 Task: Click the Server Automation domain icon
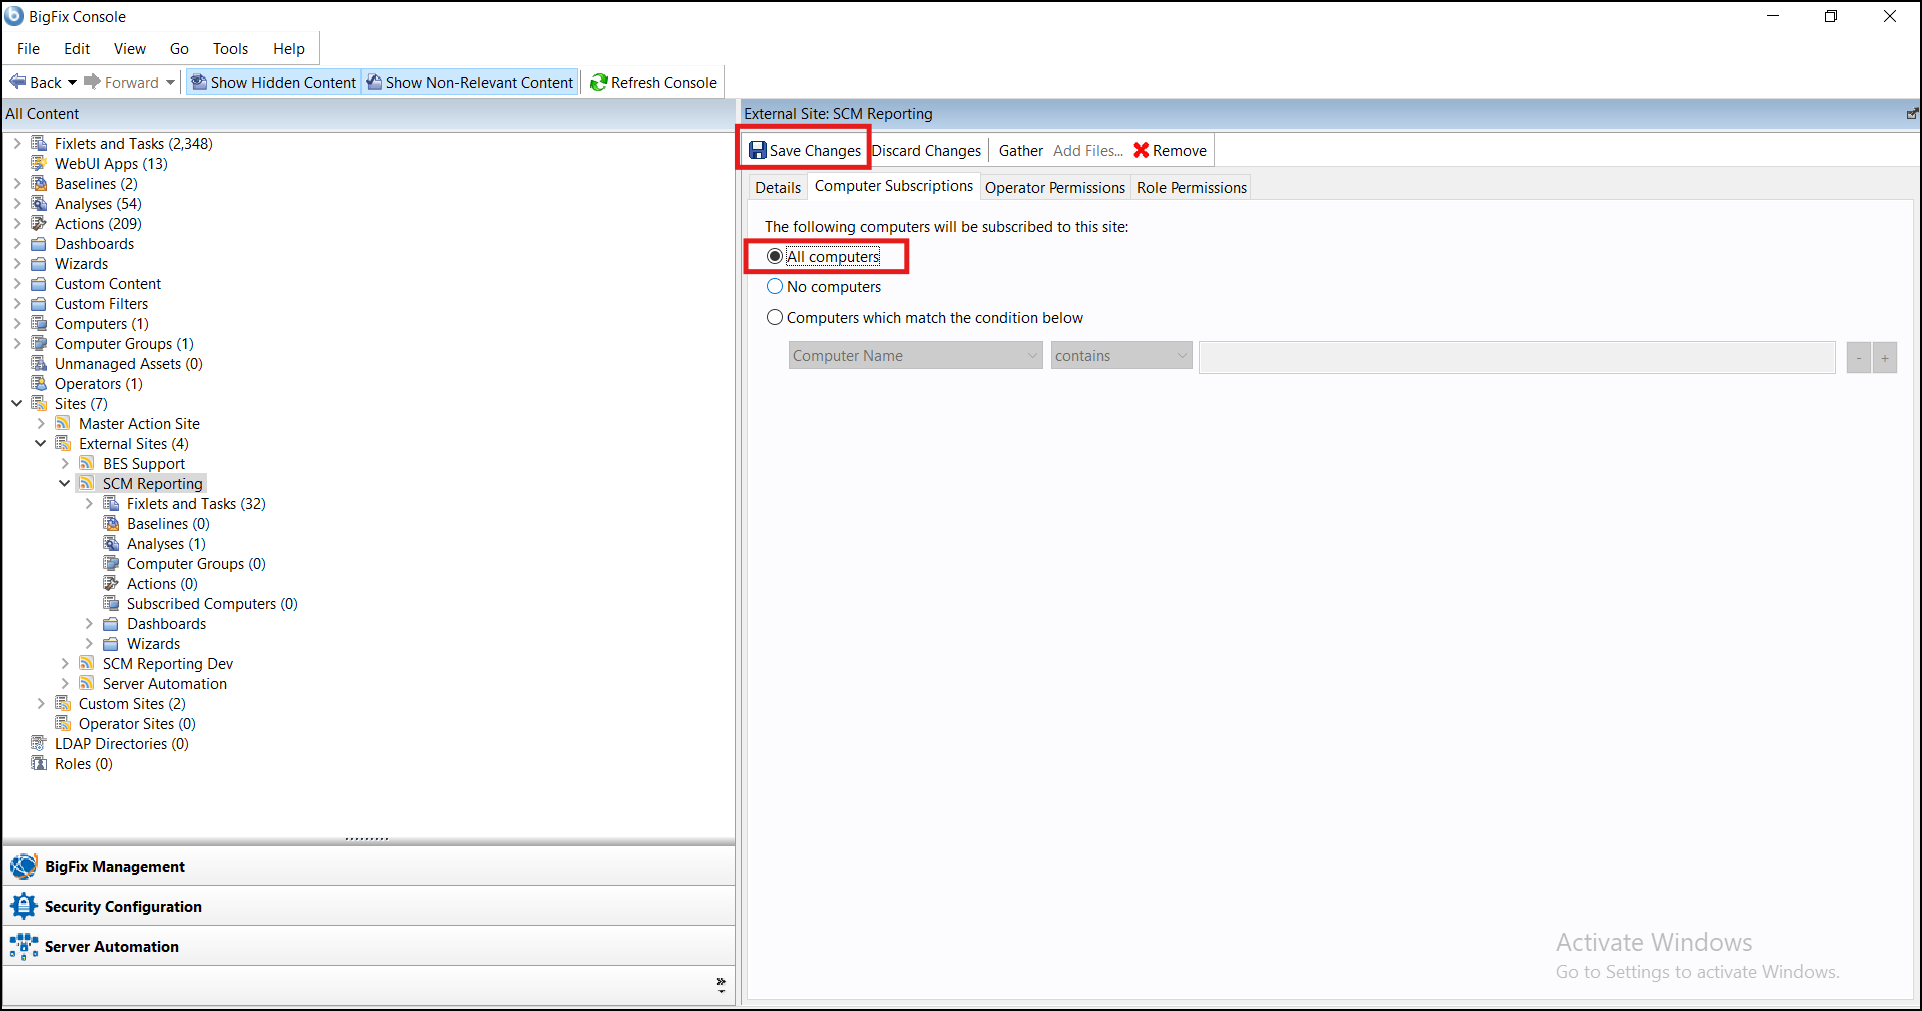pyautogui.click(x=23, y=946)
